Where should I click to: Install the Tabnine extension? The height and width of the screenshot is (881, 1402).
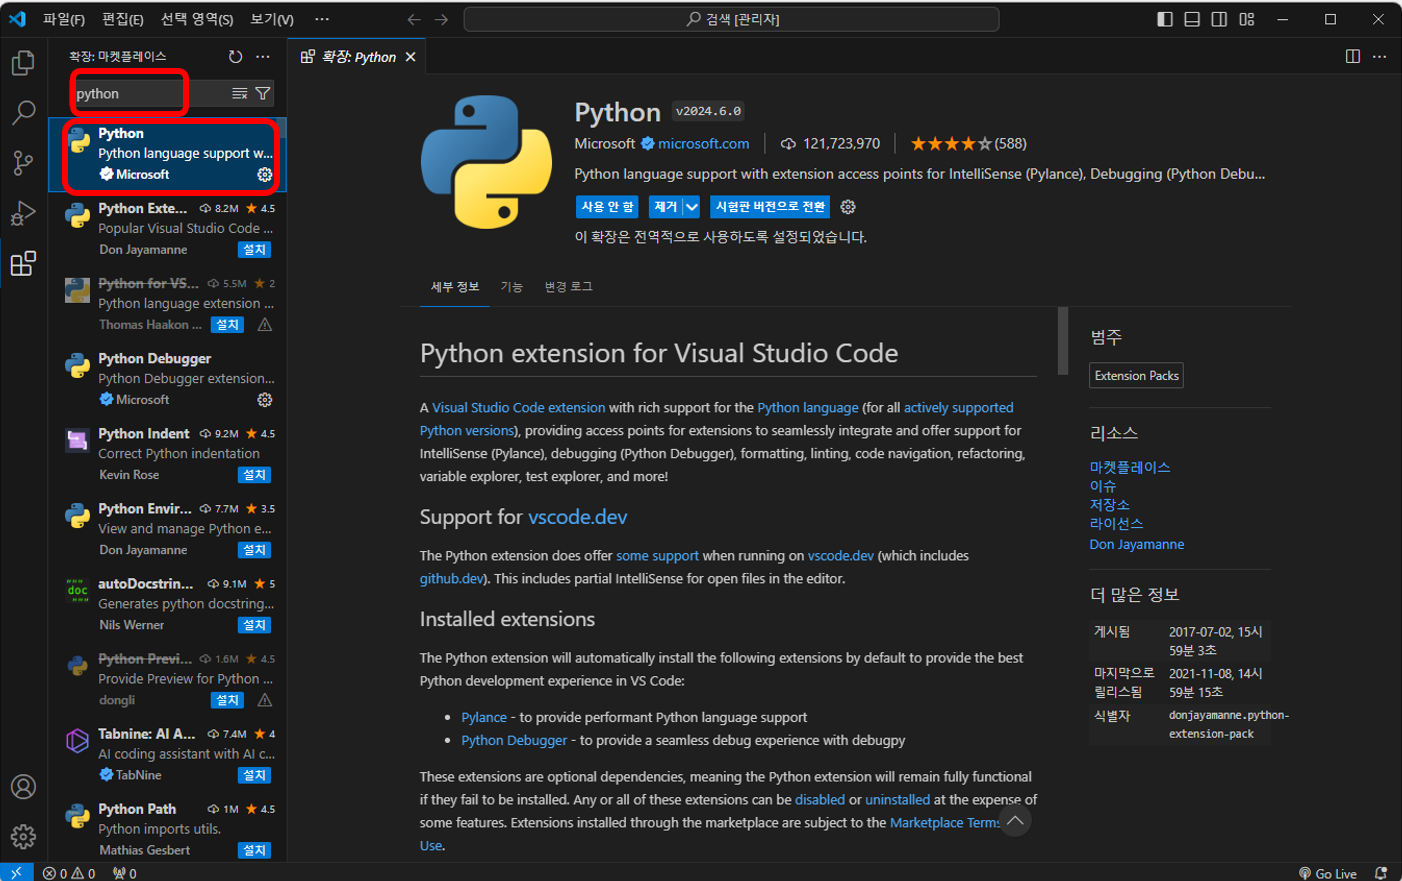[x=255, y=775]
